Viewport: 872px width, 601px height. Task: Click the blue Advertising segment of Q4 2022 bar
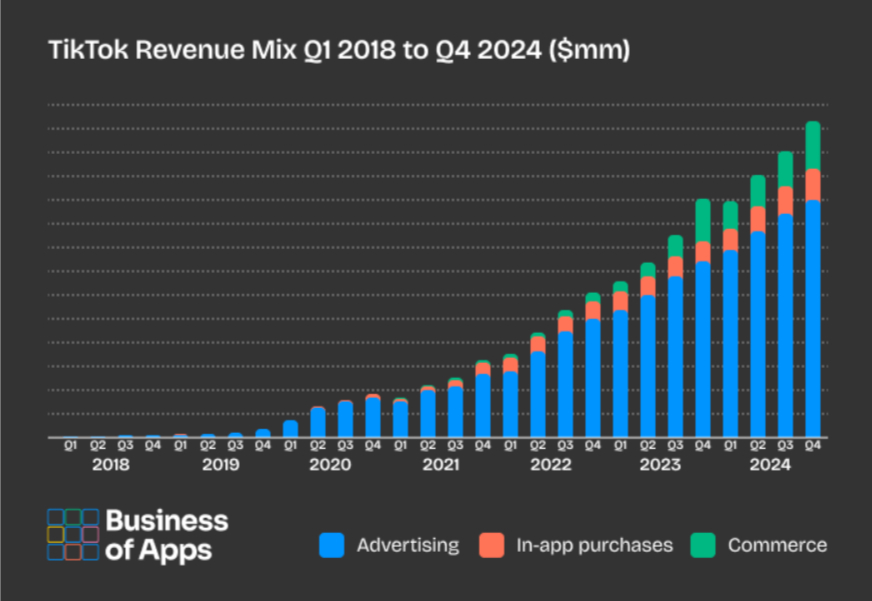point(593,378)
